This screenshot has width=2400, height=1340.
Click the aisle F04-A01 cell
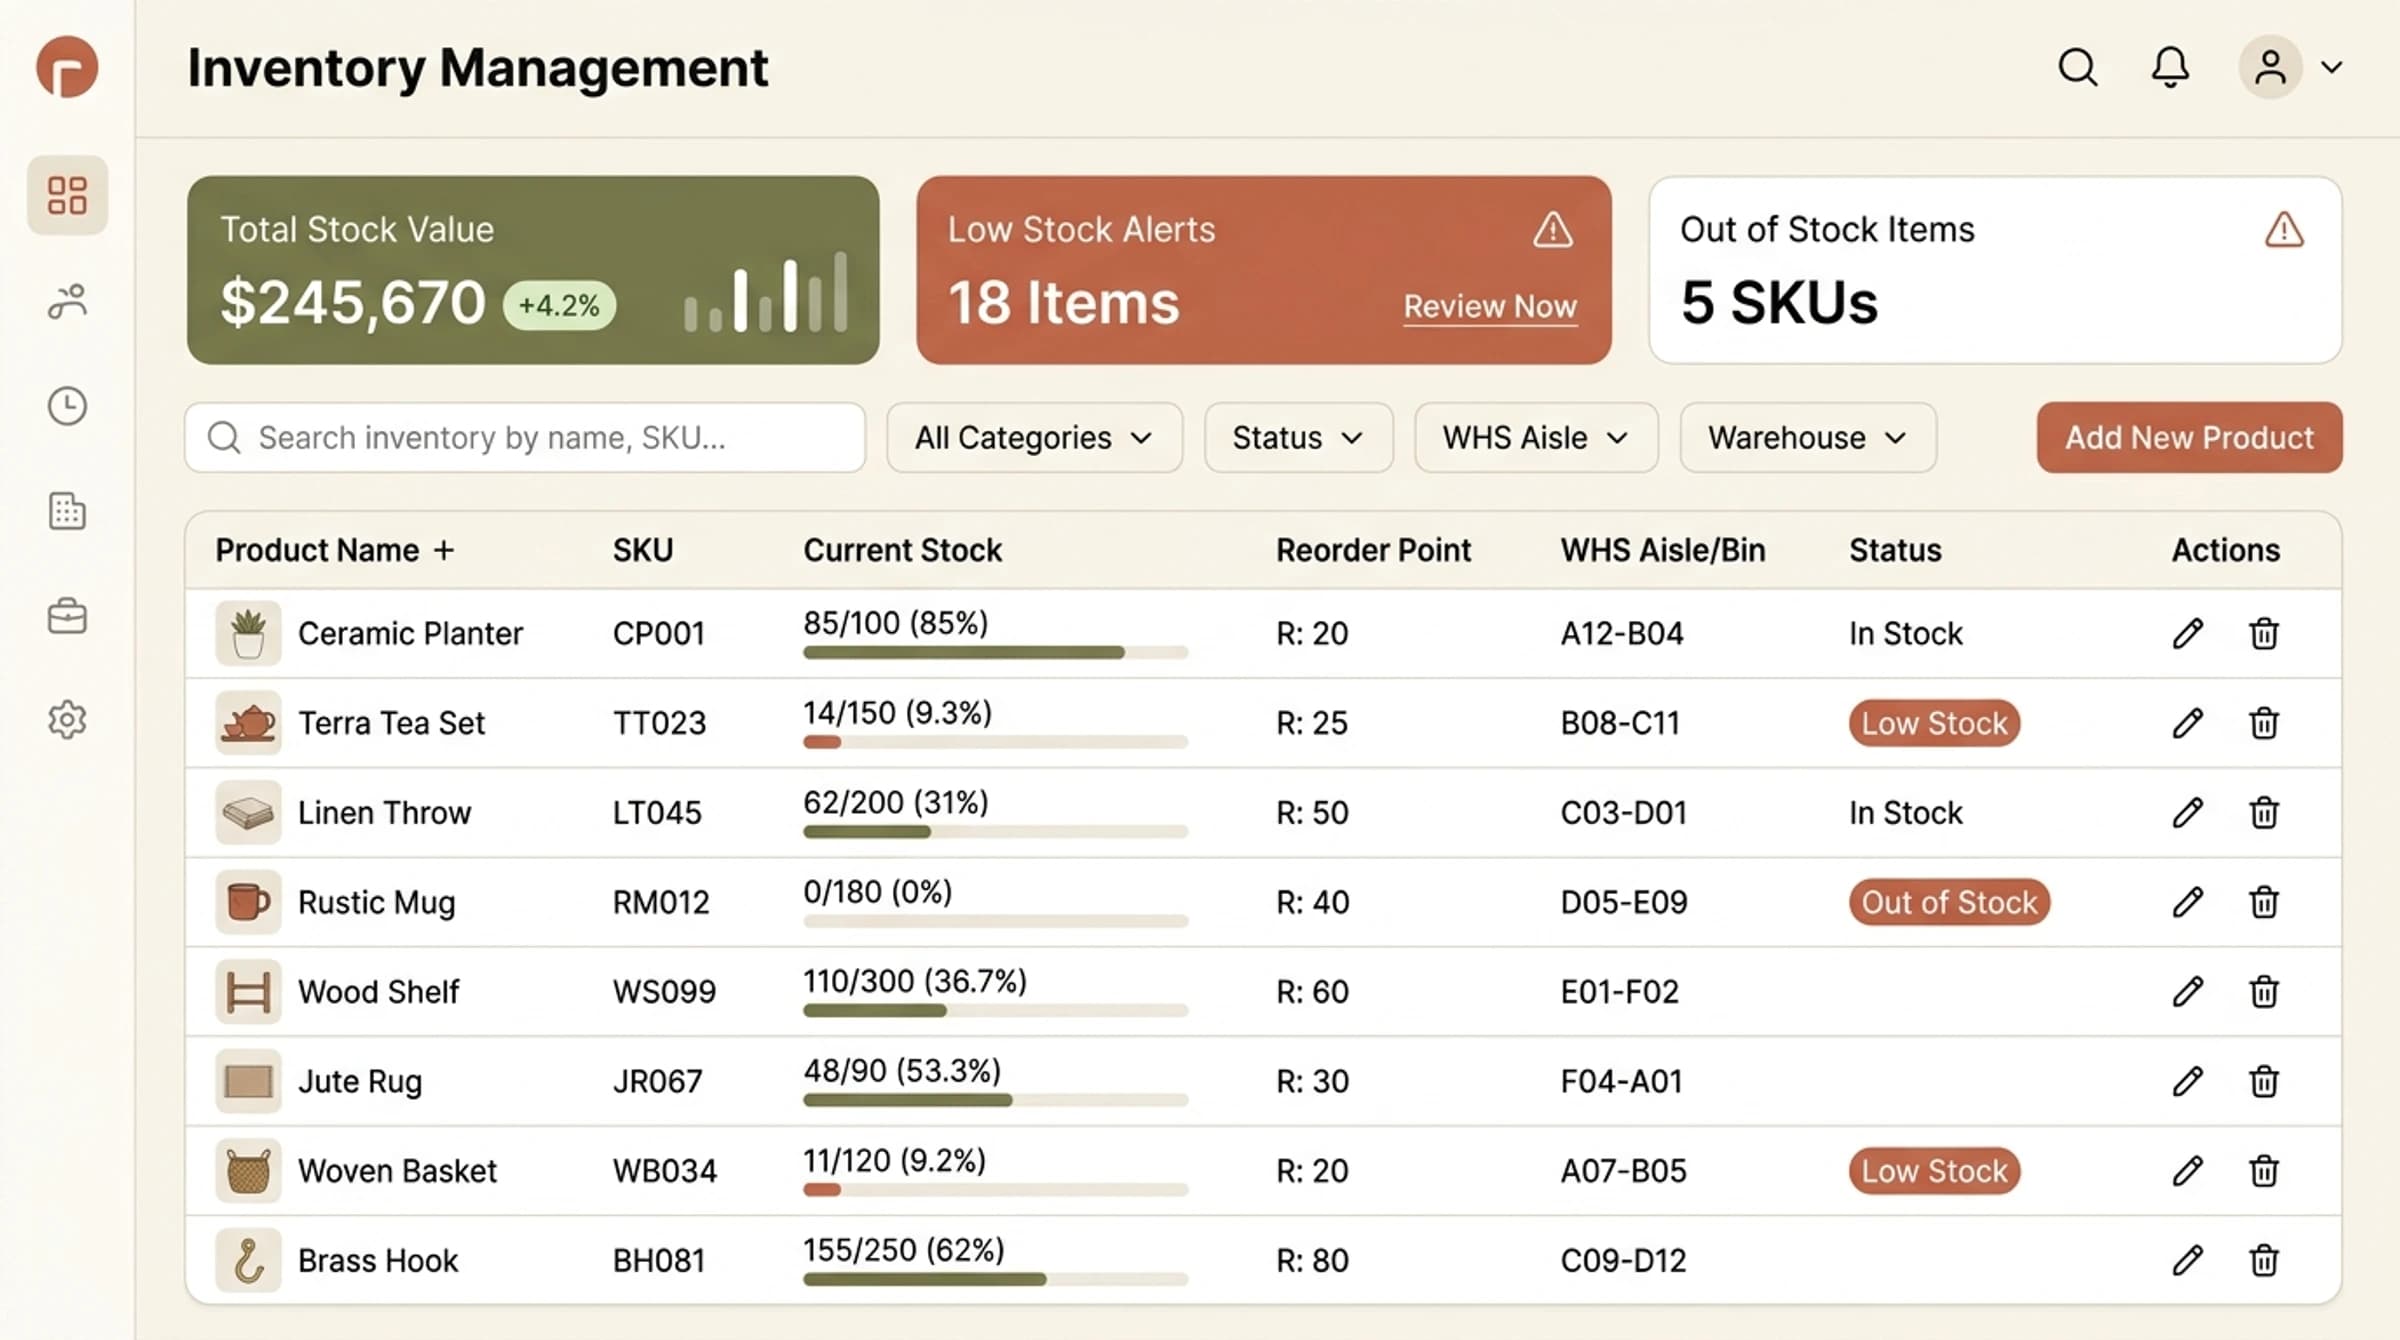point(1621,1081)
